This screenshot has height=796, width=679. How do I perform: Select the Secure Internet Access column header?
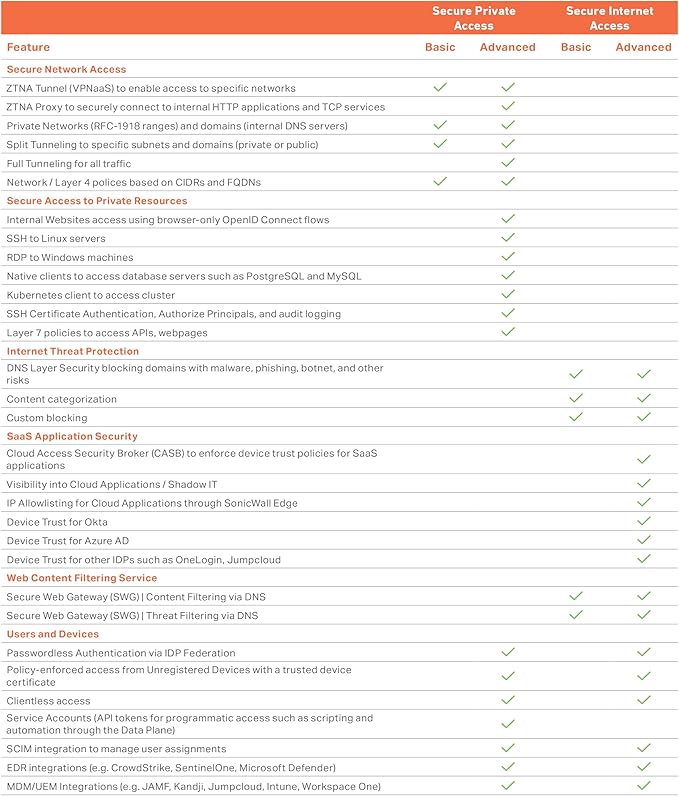(x=609, y=18)
